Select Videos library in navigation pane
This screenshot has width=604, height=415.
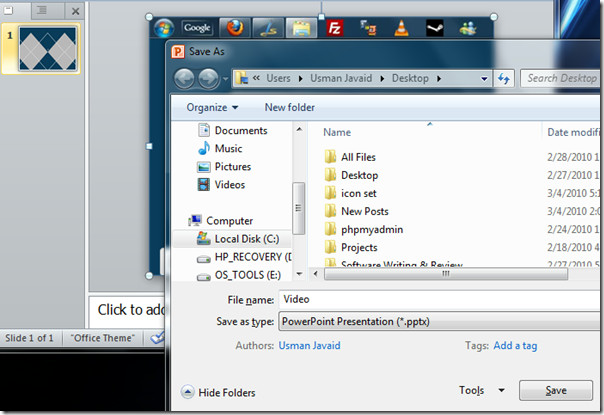tap(221, 185)
